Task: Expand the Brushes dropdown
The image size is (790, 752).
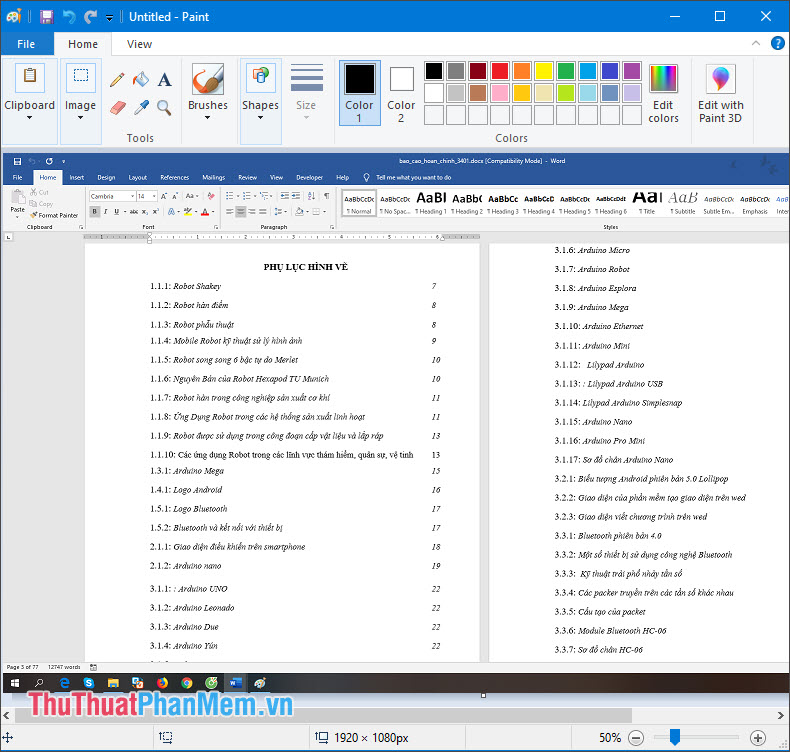Action: (x=208, y=118)
